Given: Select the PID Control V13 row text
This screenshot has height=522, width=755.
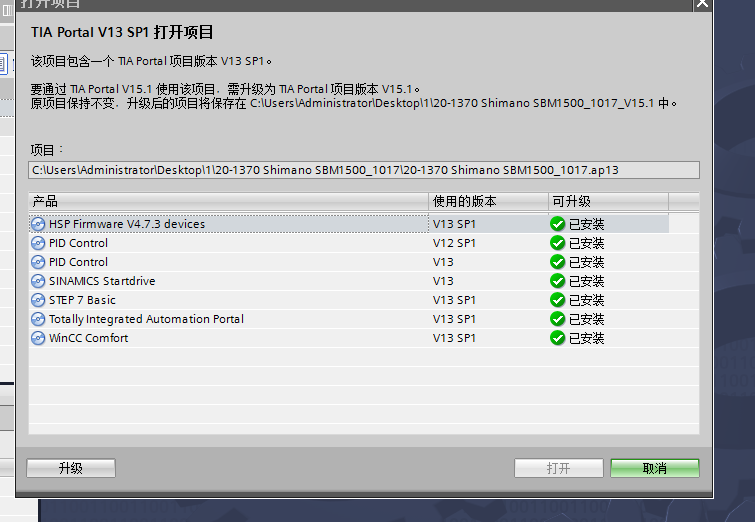Looking at the screenshot, I should point(78,262).
